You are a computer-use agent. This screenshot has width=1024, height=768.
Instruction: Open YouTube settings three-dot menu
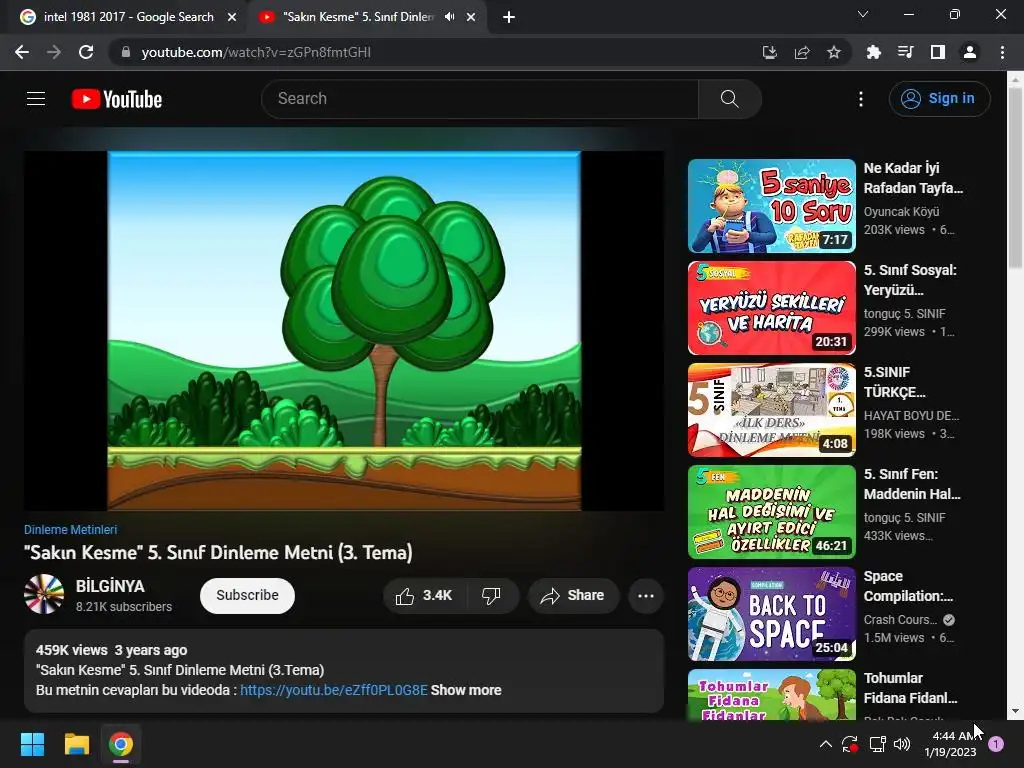[x=861, y=99]
